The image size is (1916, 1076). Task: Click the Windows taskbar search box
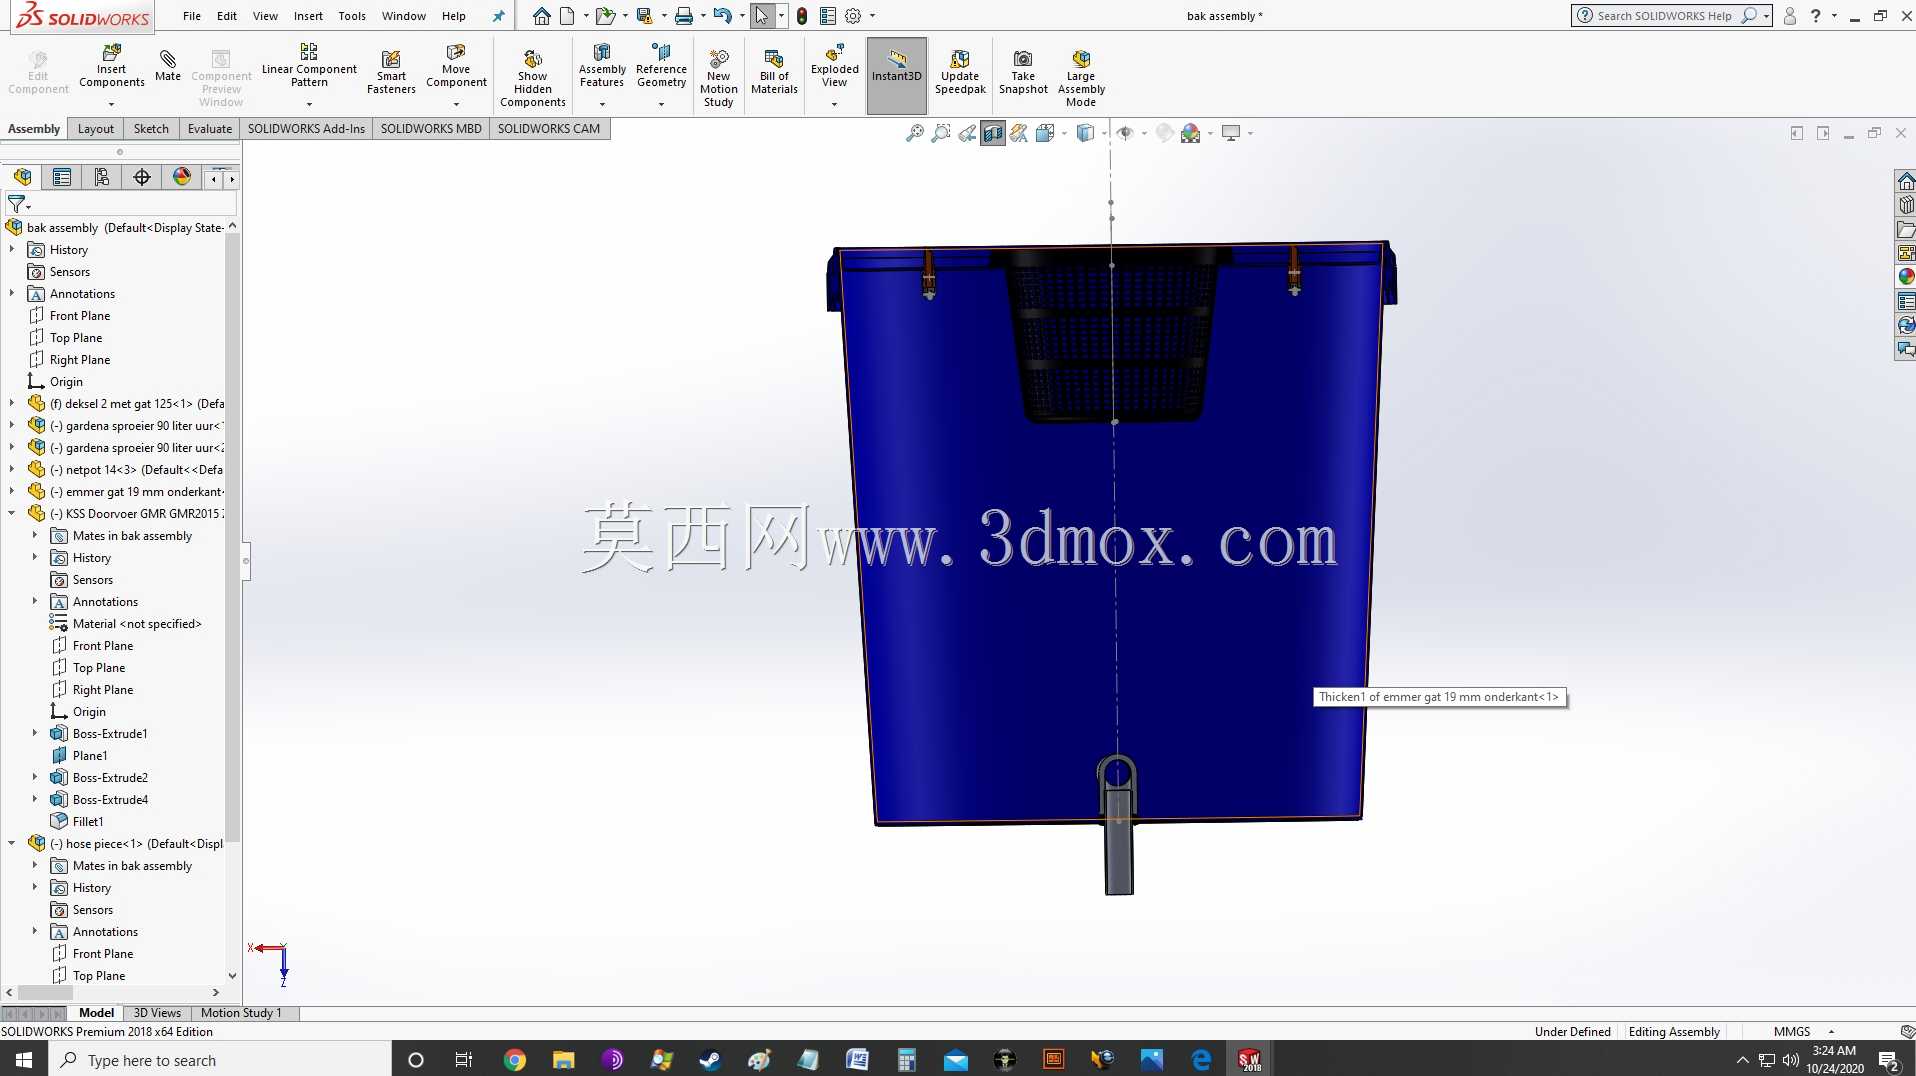click(x=219, y=1060)
